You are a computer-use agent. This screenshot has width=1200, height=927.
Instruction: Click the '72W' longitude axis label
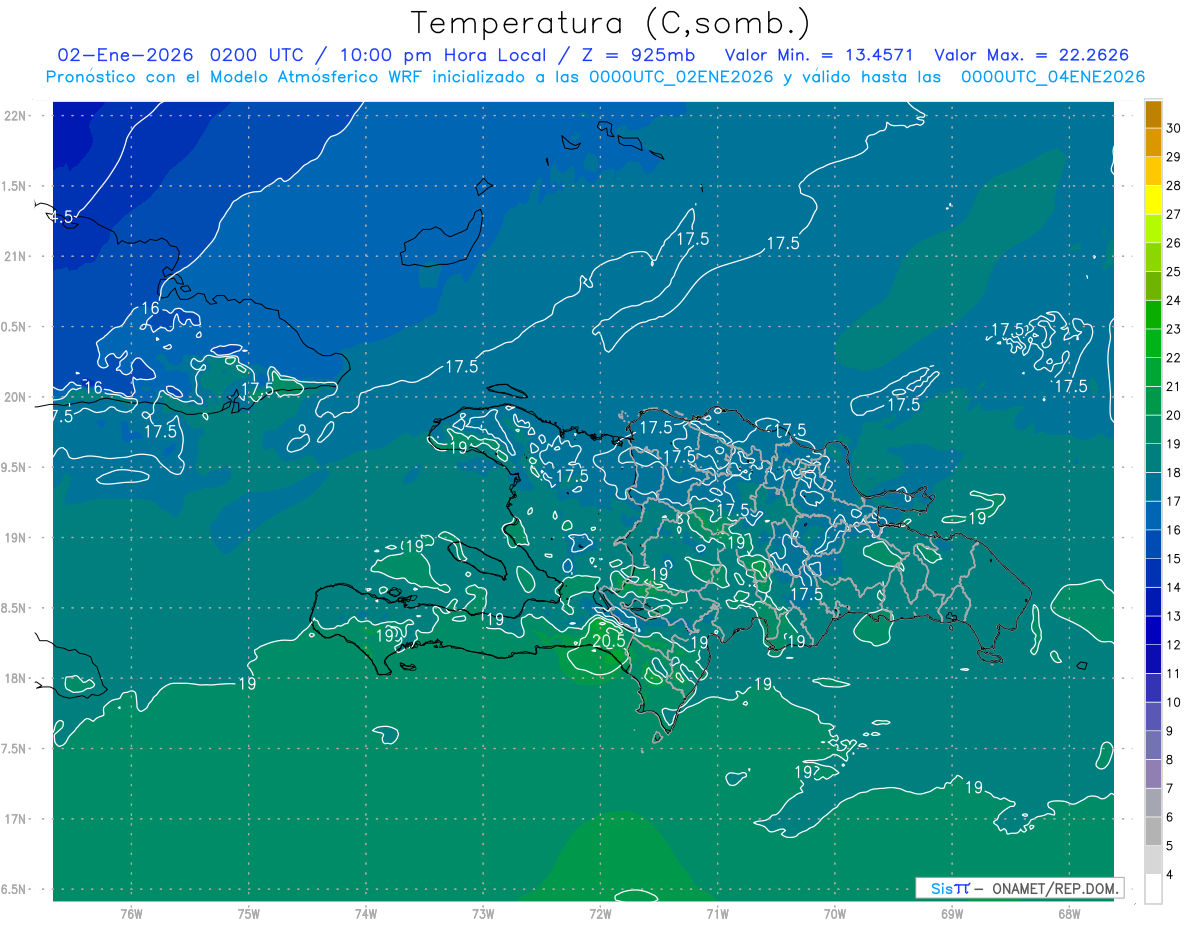600,913
